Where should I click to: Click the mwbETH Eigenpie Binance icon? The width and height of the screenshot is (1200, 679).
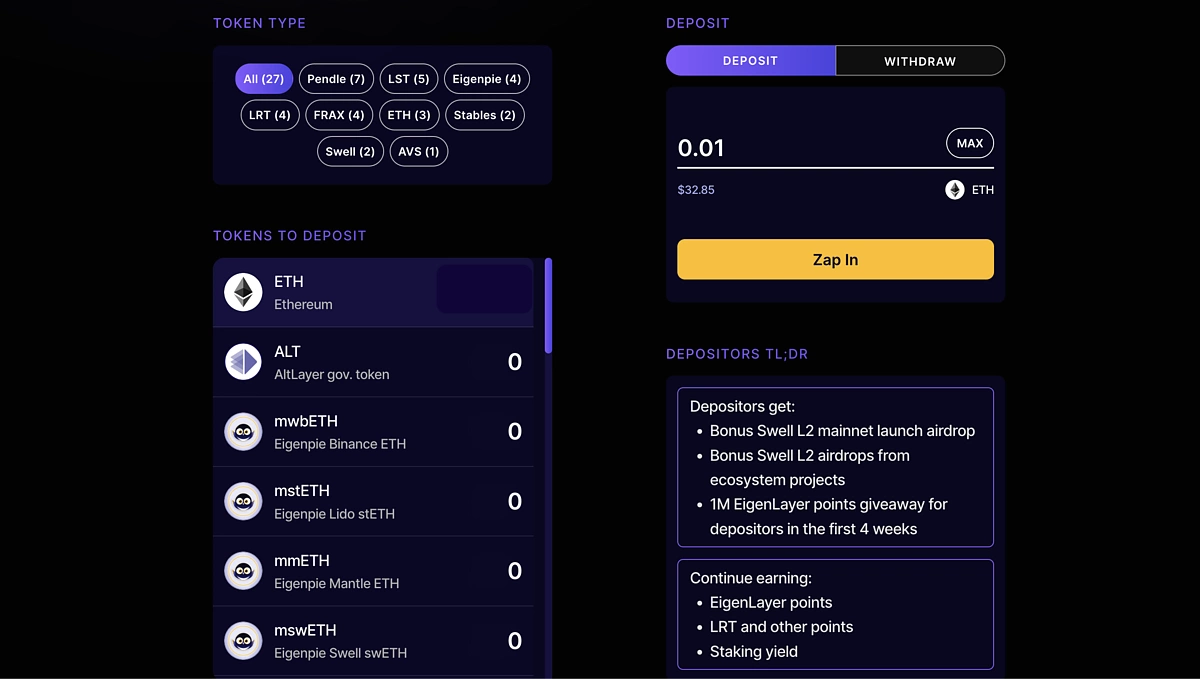coord(243,432)
